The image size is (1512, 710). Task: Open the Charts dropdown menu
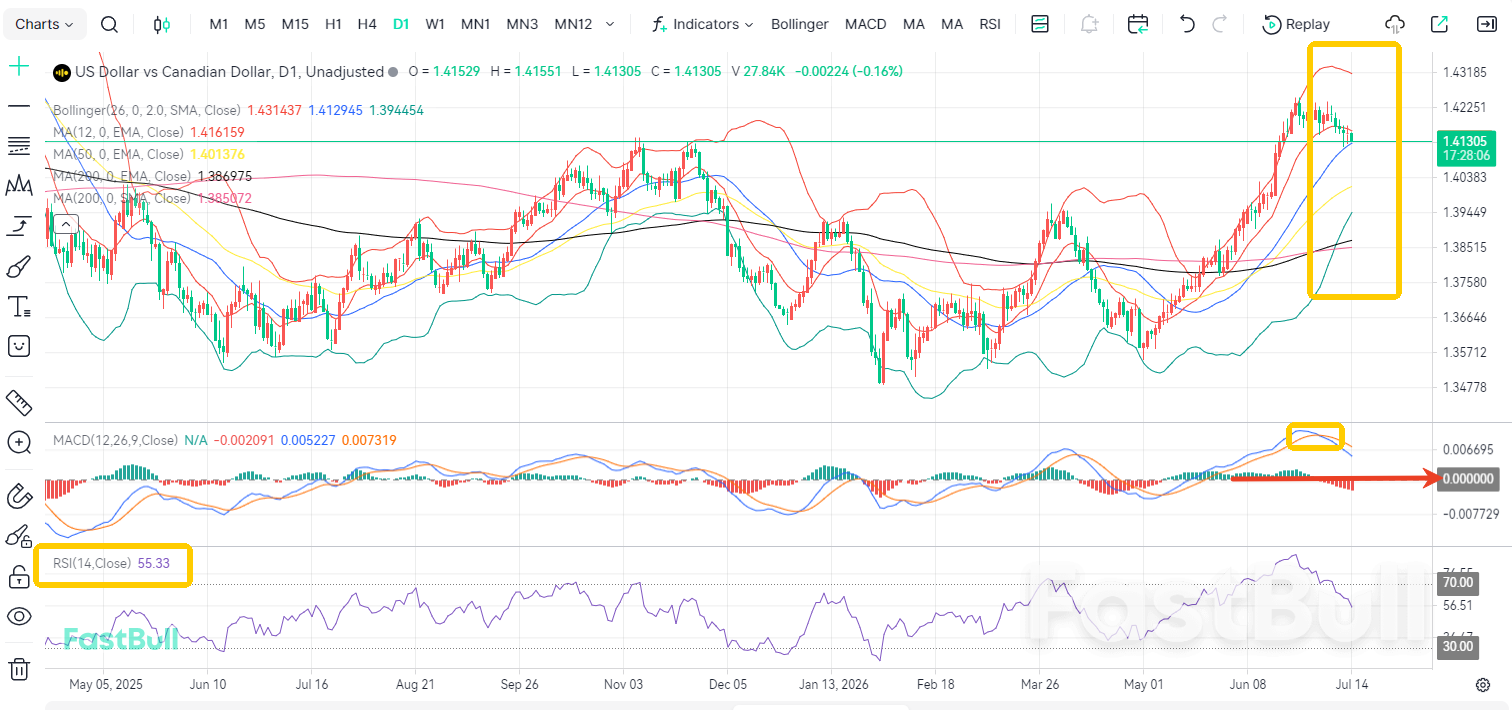tap(45, 24)
